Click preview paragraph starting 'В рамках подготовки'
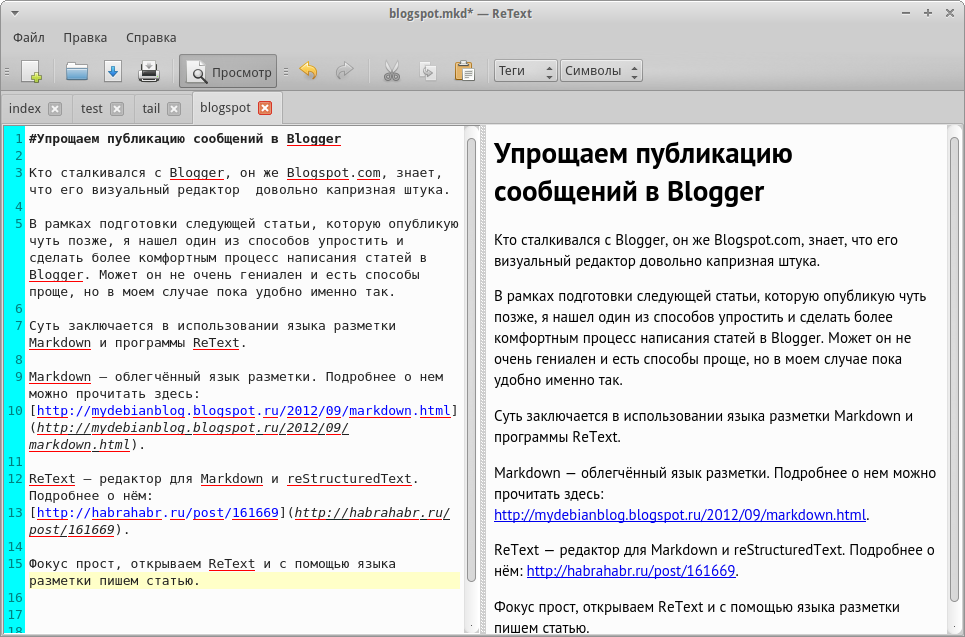 [x=710, y=338]
